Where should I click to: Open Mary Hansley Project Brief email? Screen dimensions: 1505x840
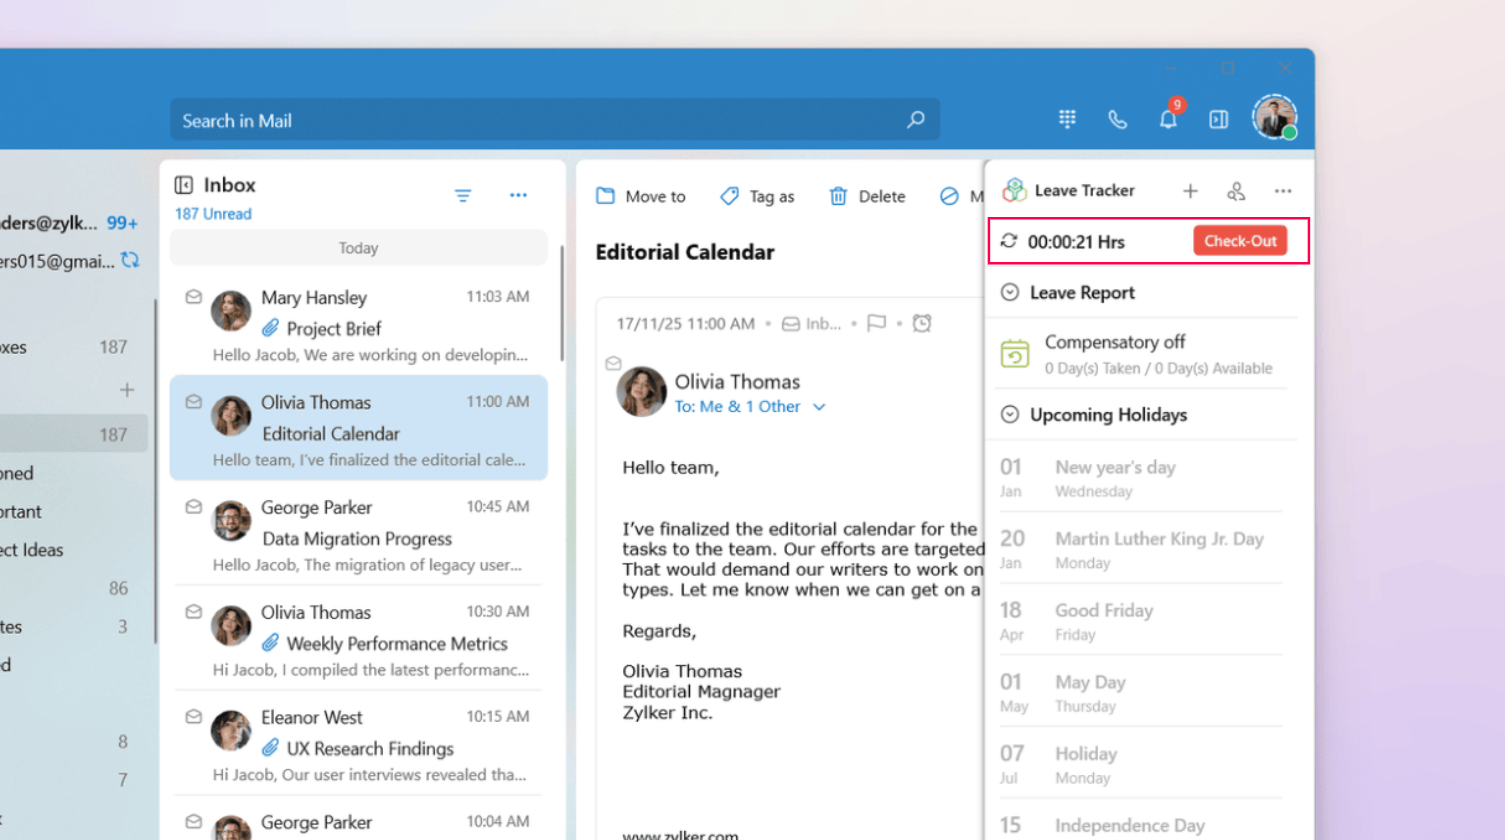[359, 325]
